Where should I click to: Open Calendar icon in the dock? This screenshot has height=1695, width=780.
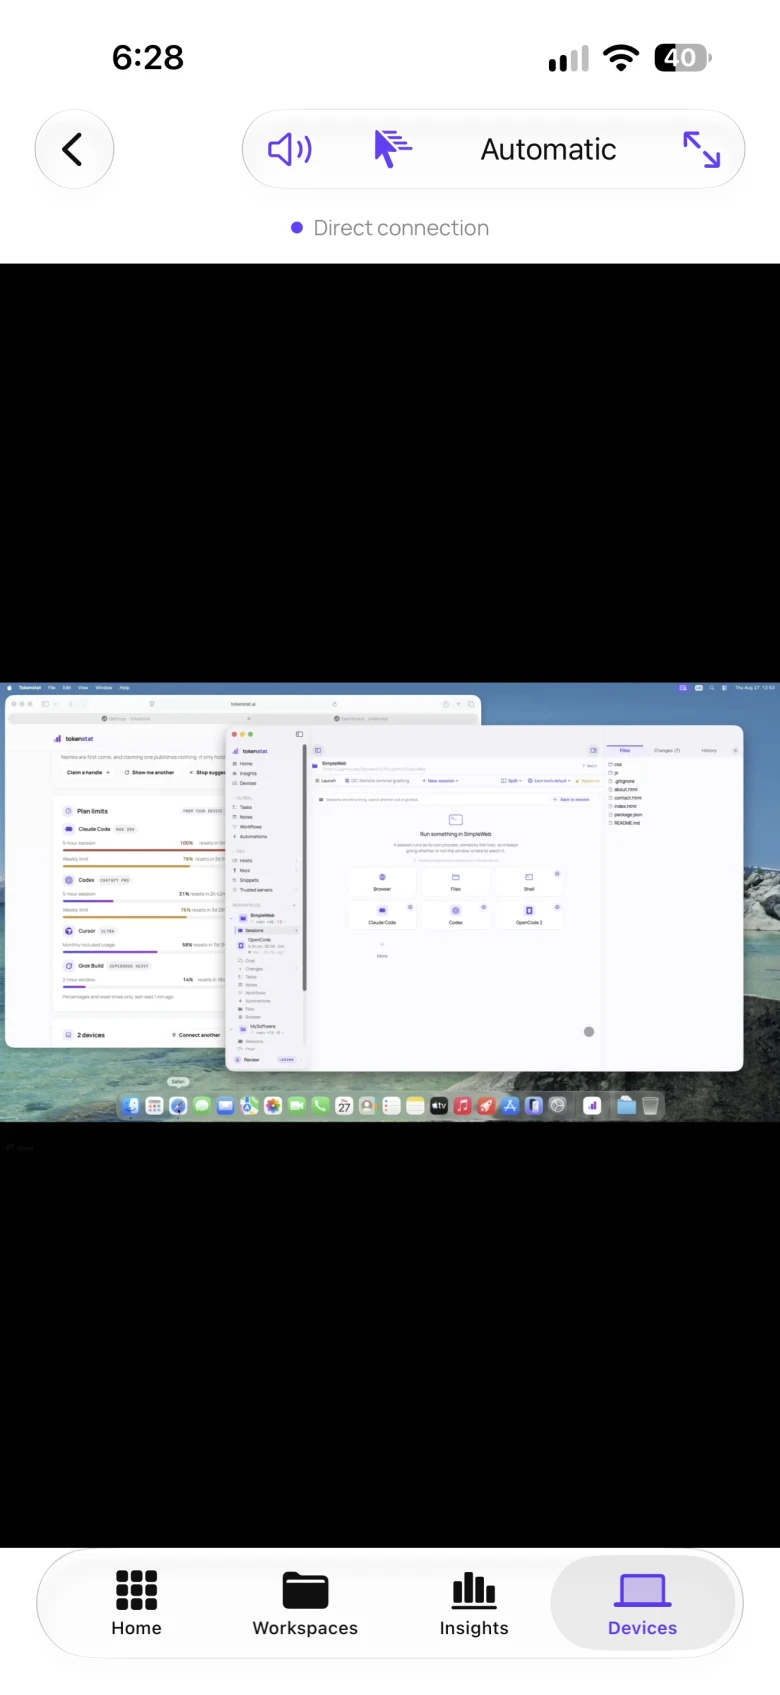point(344,1105)
